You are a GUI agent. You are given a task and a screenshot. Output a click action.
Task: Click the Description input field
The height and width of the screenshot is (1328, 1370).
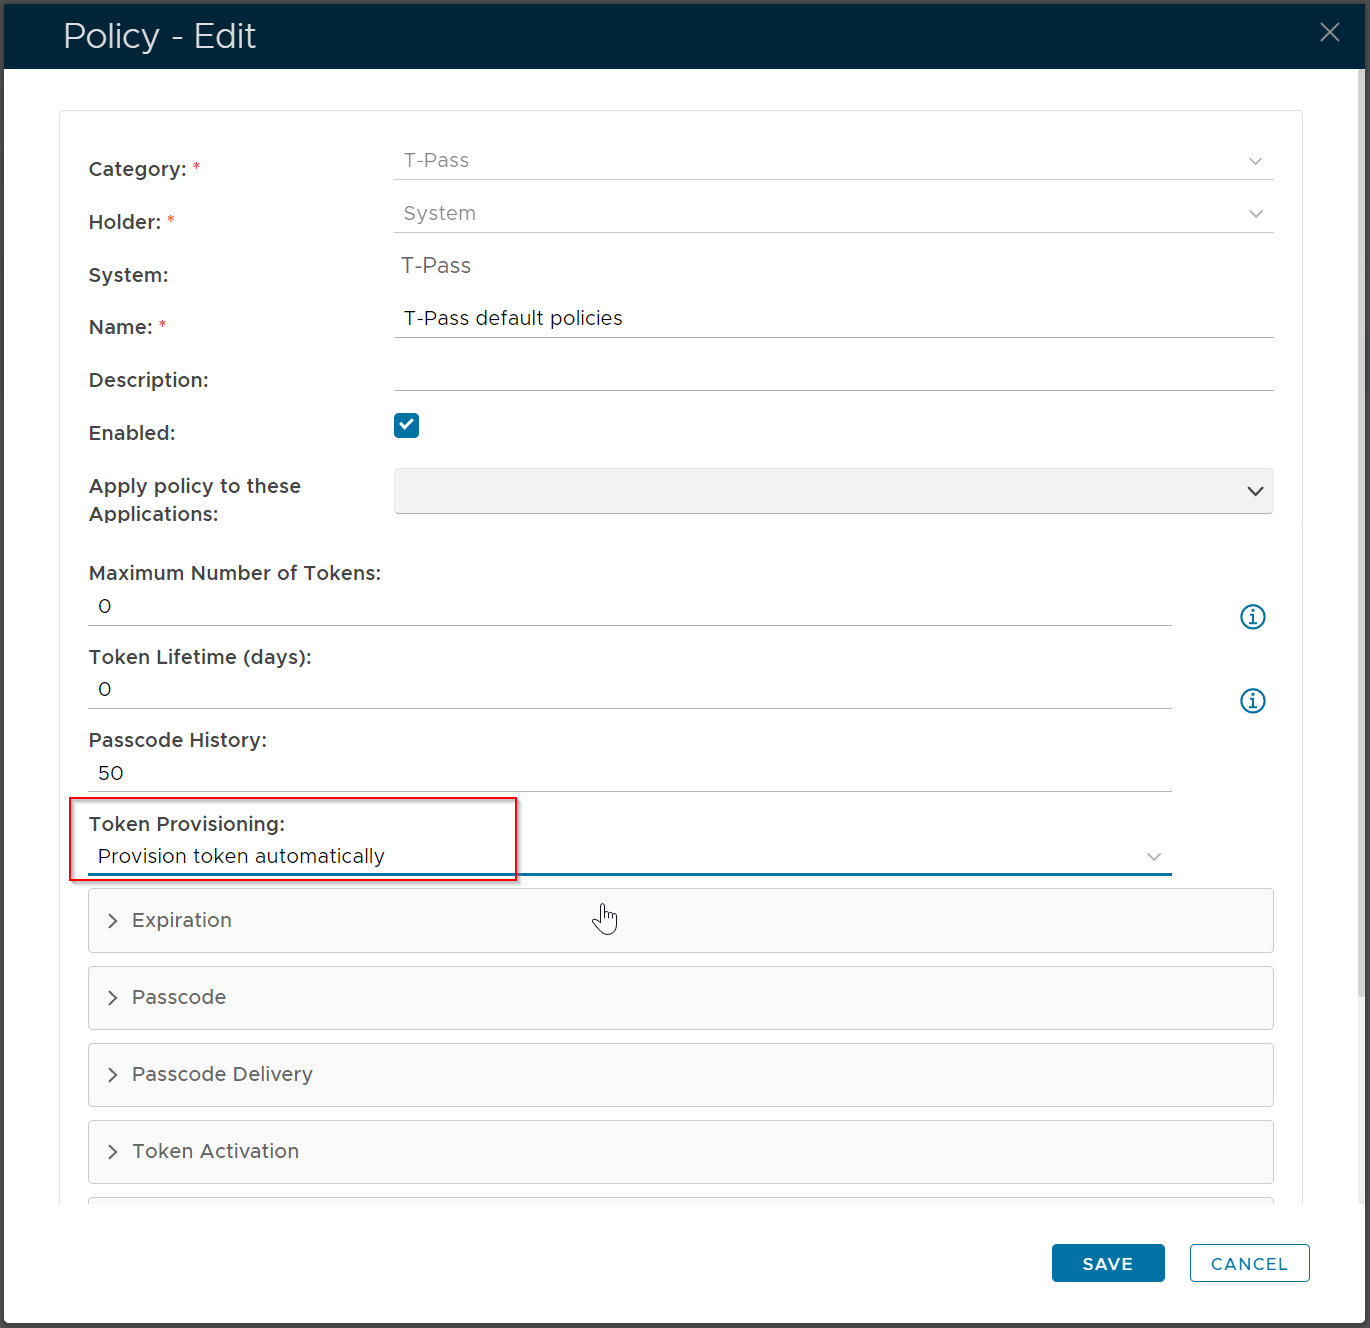click(x=833, y=373)
